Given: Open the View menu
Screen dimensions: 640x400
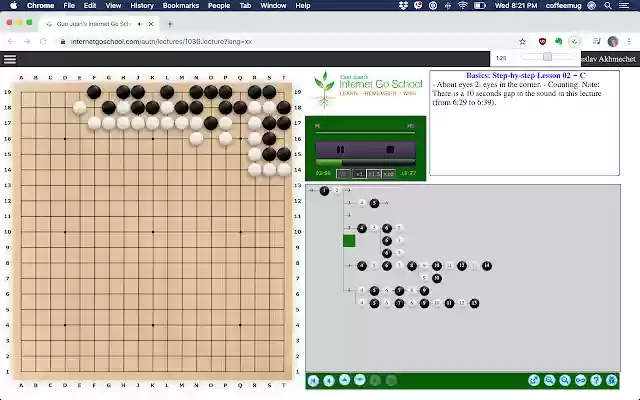Looking at the screenshot, I should [113, 6].
